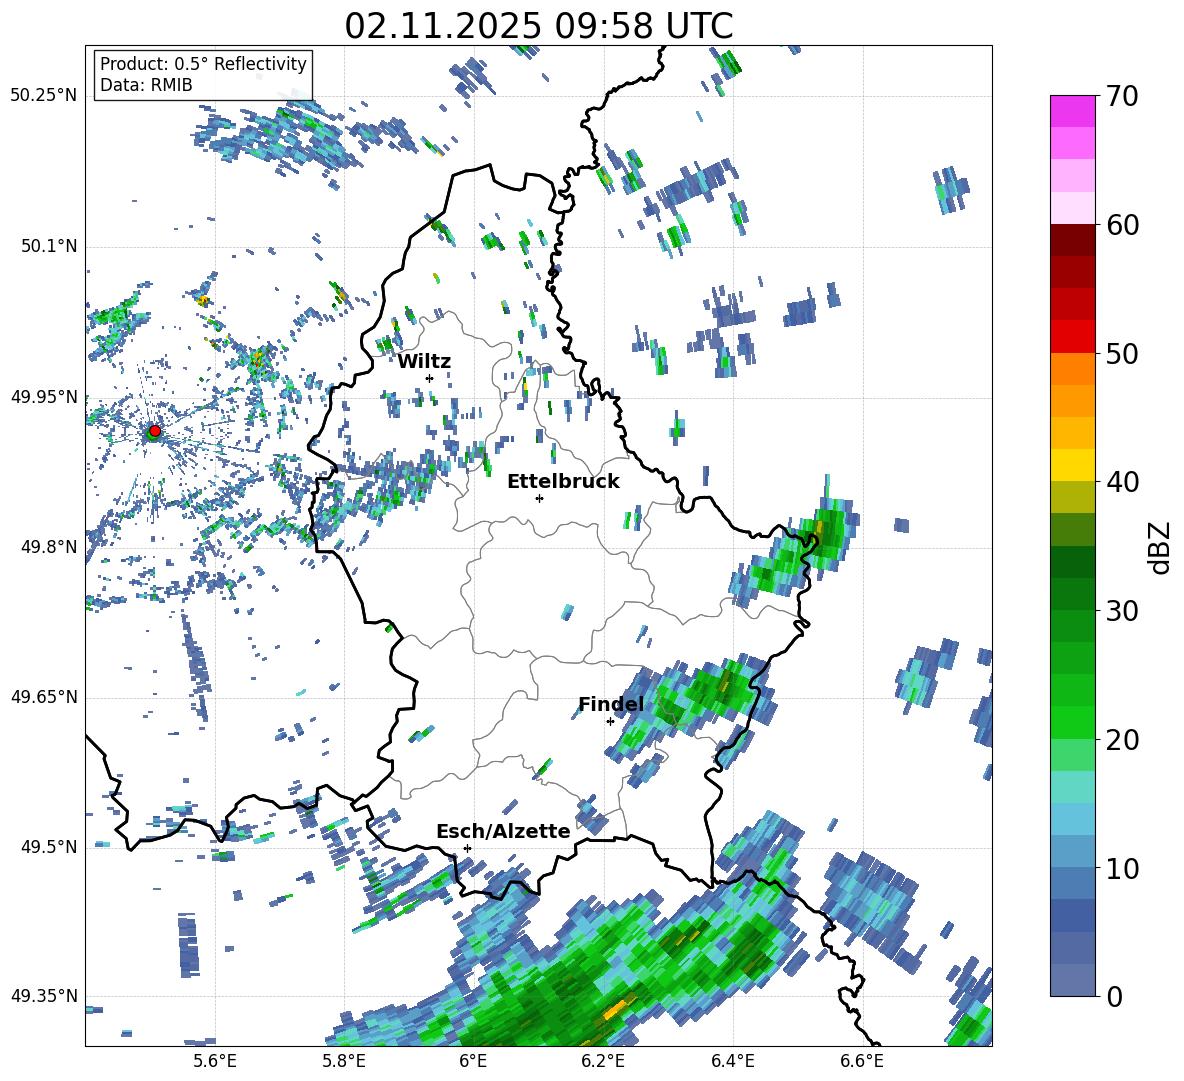This screenshot has width=1184, height=1081.
Task: Click the Esch/Alzette cross marker
Action: click(467, 848)
